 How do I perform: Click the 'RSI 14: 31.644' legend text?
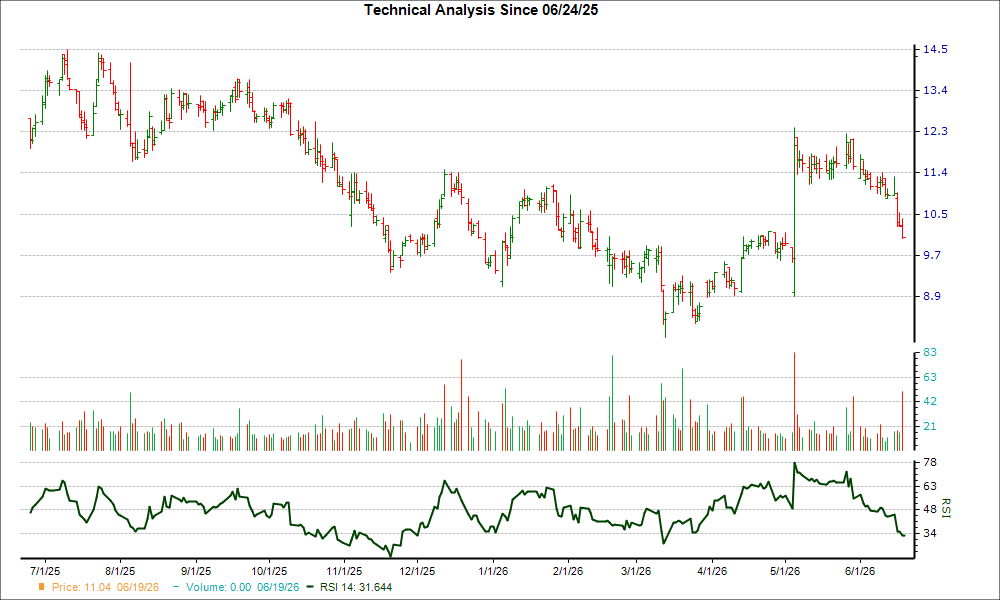pyautogui.click(x=356, y=587)
